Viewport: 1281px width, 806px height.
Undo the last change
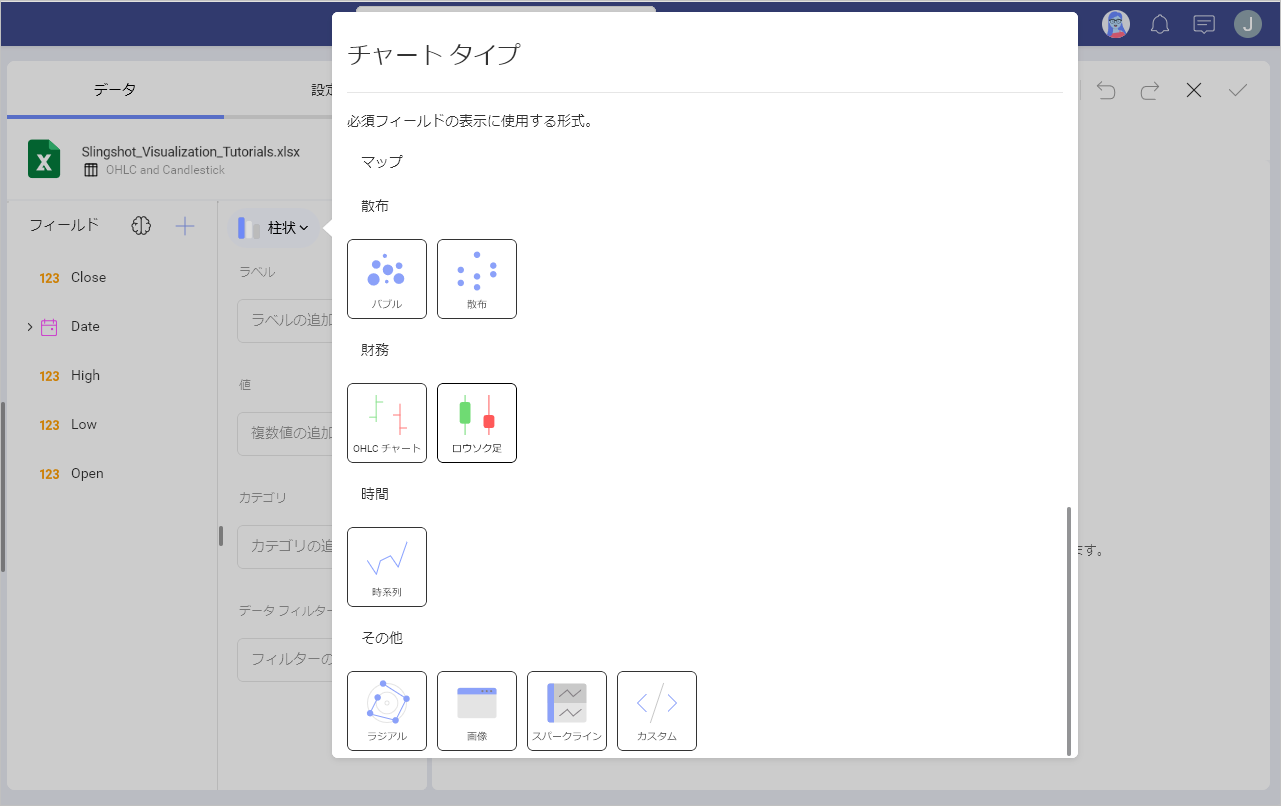click(x=1106, y=90)
